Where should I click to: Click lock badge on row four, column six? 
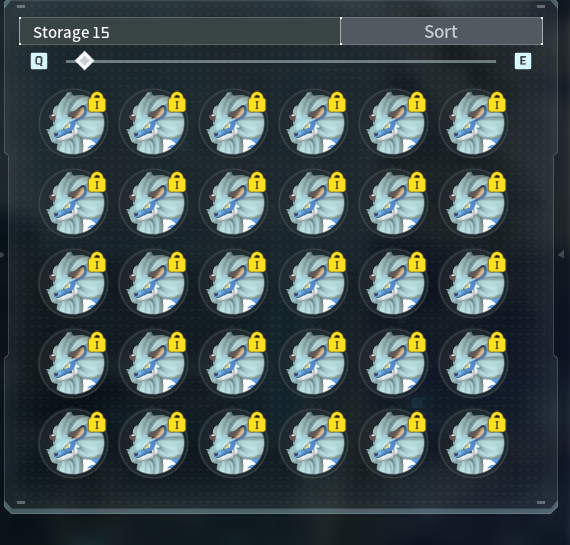pyautogui.click(x=497, y=342)
